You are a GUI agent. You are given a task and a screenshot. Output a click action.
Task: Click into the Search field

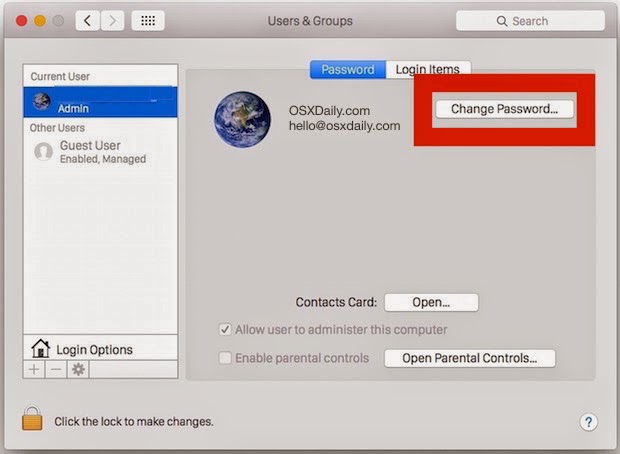point(530,21)
